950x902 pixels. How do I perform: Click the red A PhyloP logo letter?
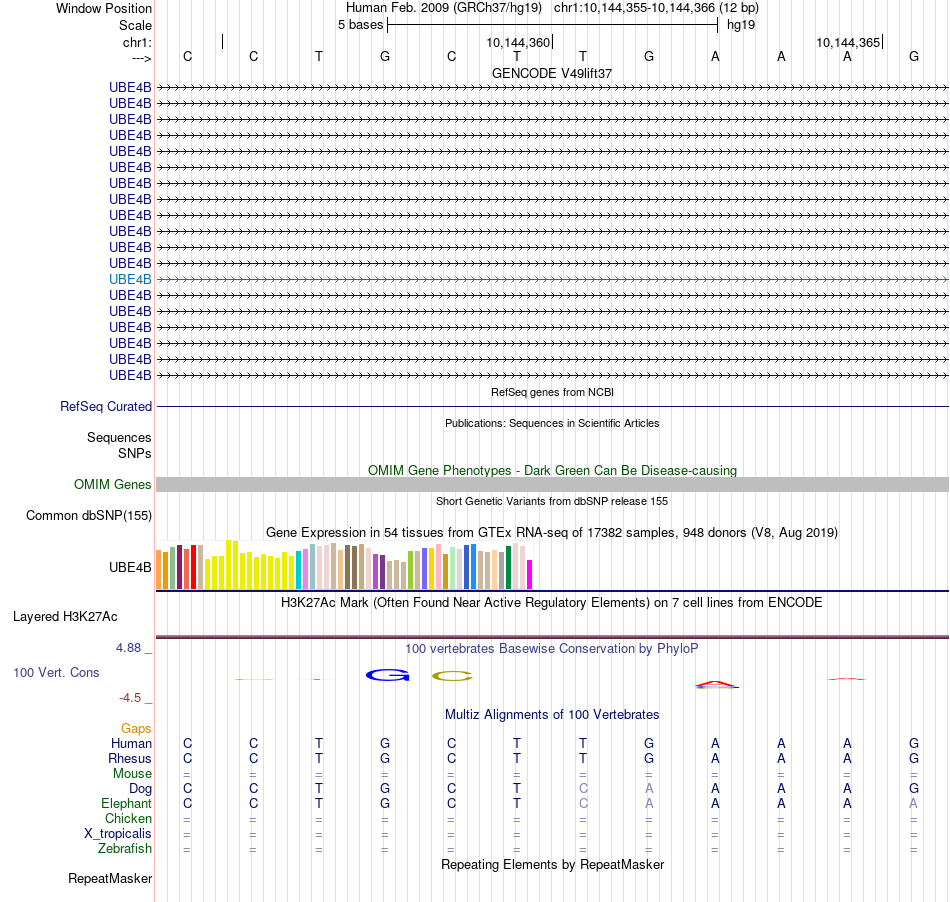pos(717,685)
